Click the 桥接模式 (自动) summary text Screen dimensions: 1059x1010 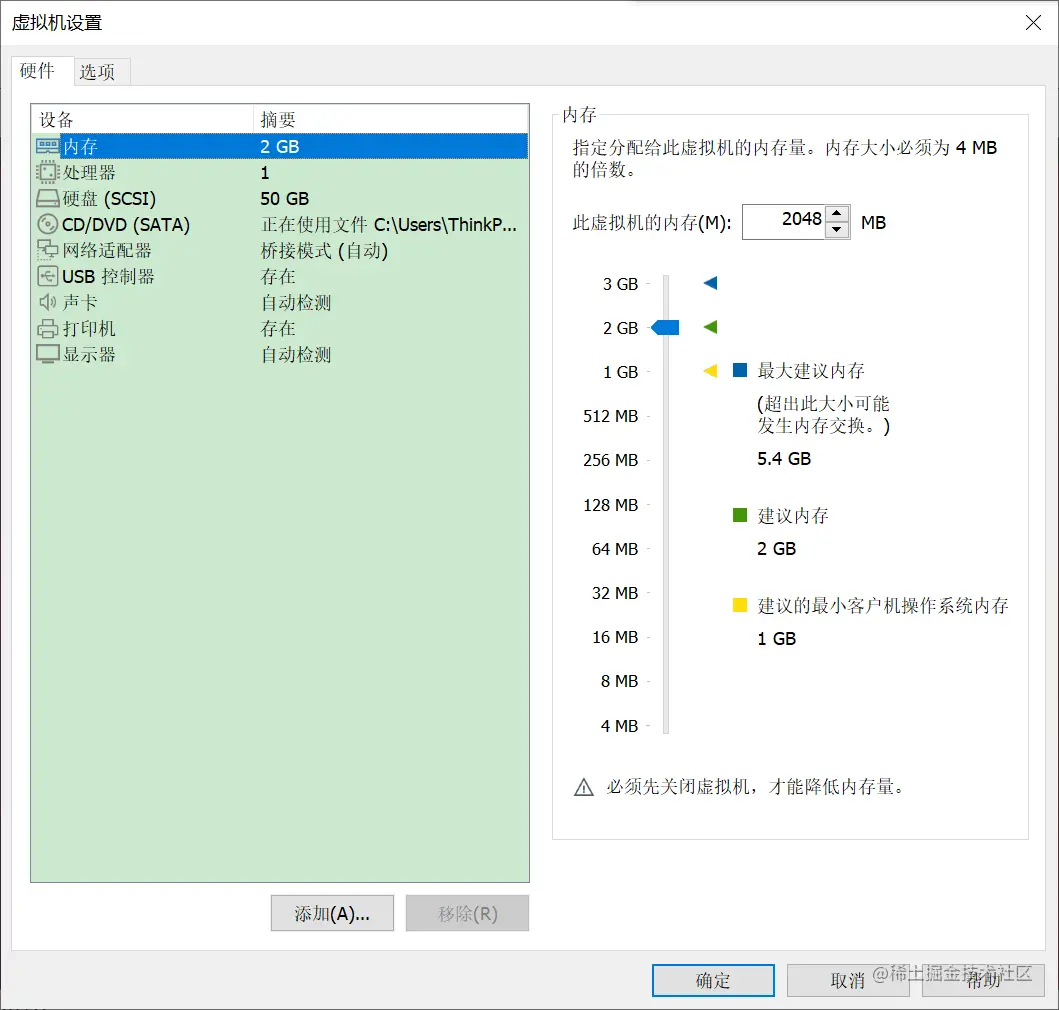tap(324, 251)
